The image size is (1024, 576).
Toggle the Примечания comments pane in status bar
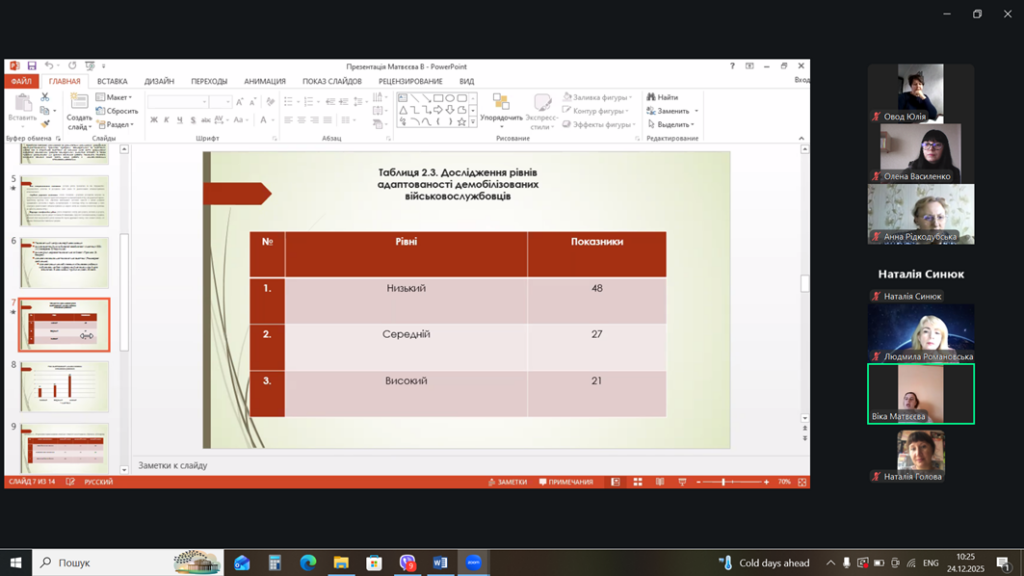(565, 482)
